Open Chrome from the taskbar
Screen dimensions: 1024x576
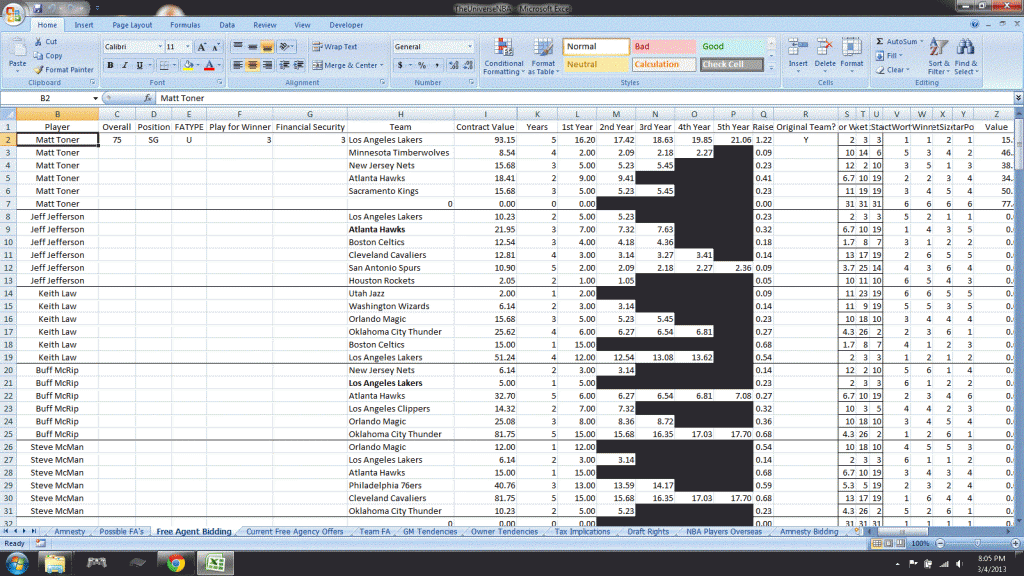(176, 563)
